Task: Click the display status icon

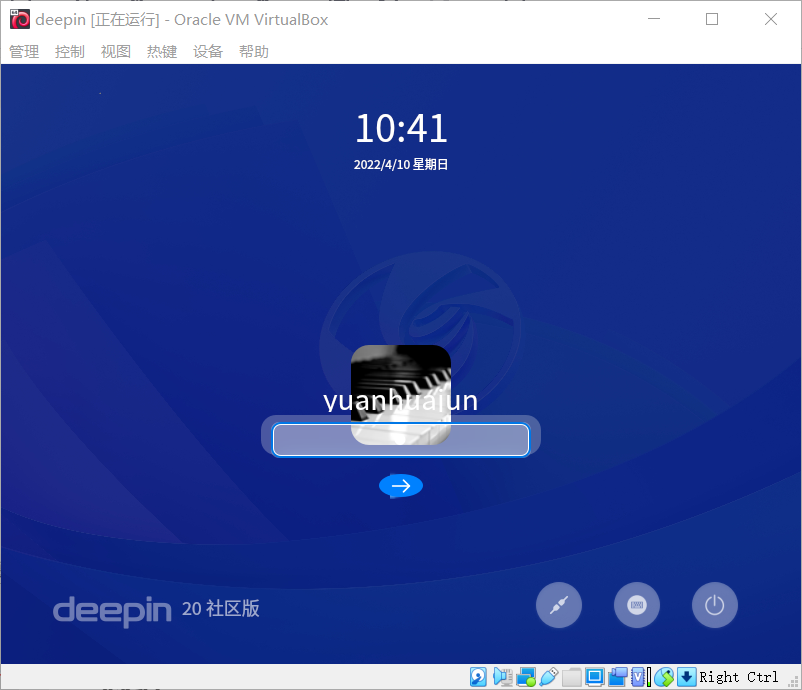Action: click(x=594, y=677)
